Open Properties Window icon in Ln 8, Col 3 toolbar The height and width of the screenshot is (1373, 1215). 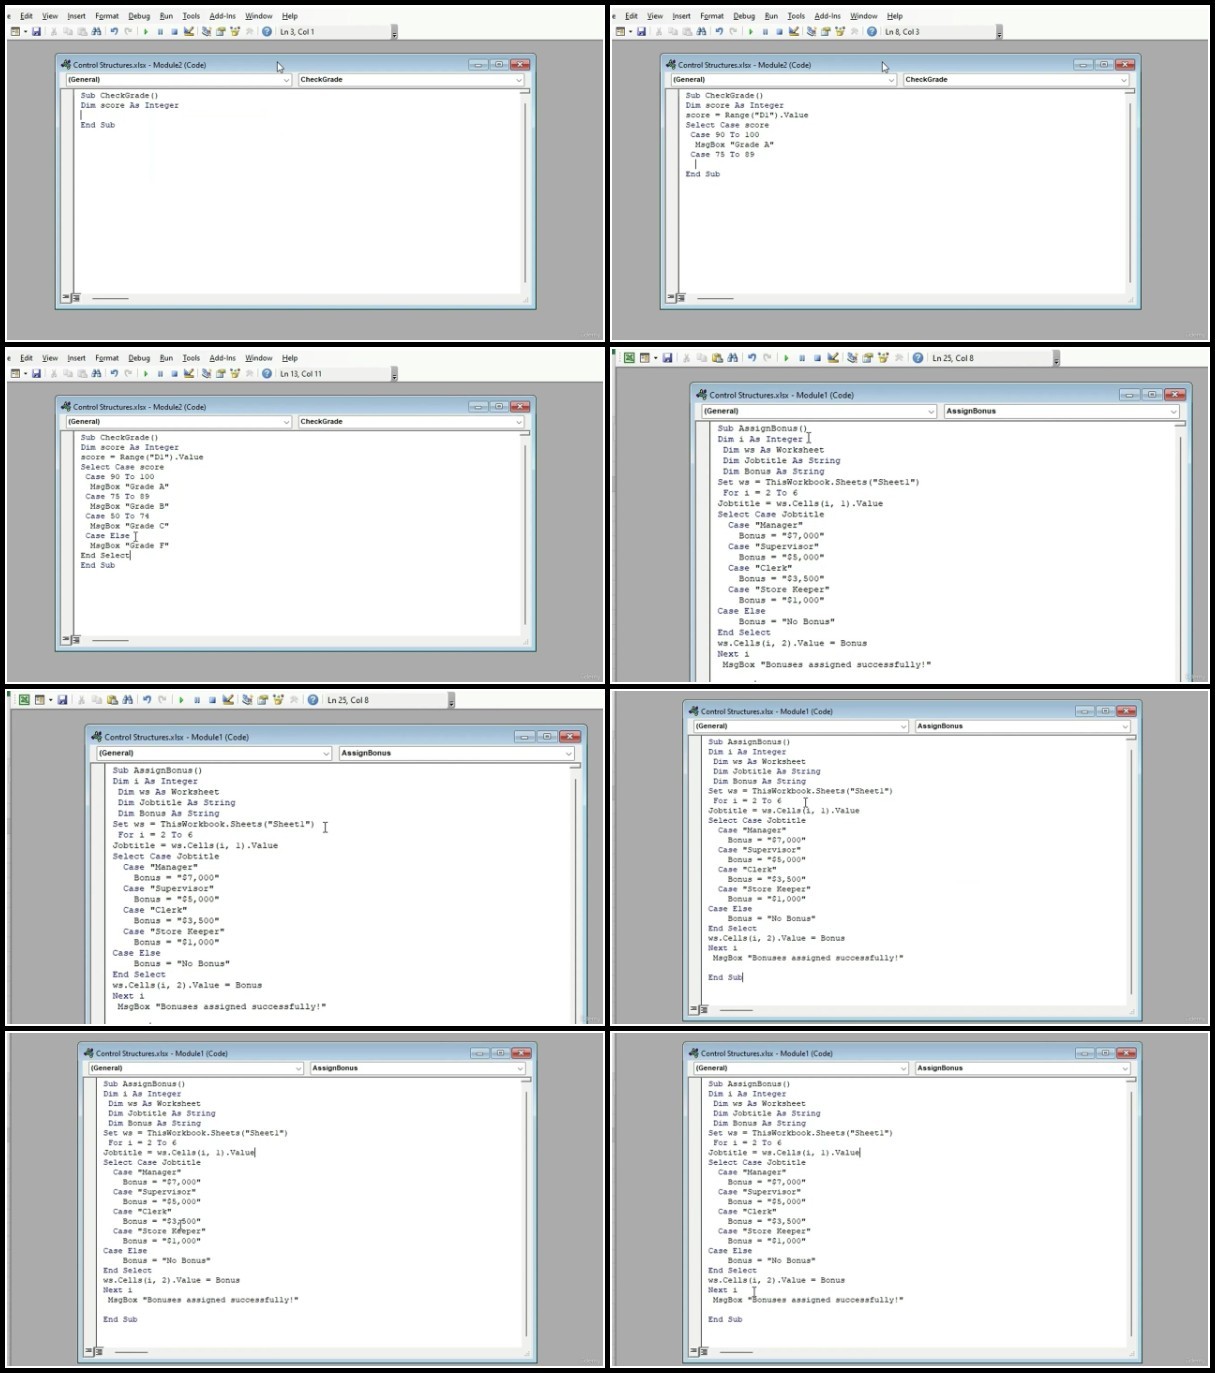coord(826,32)
